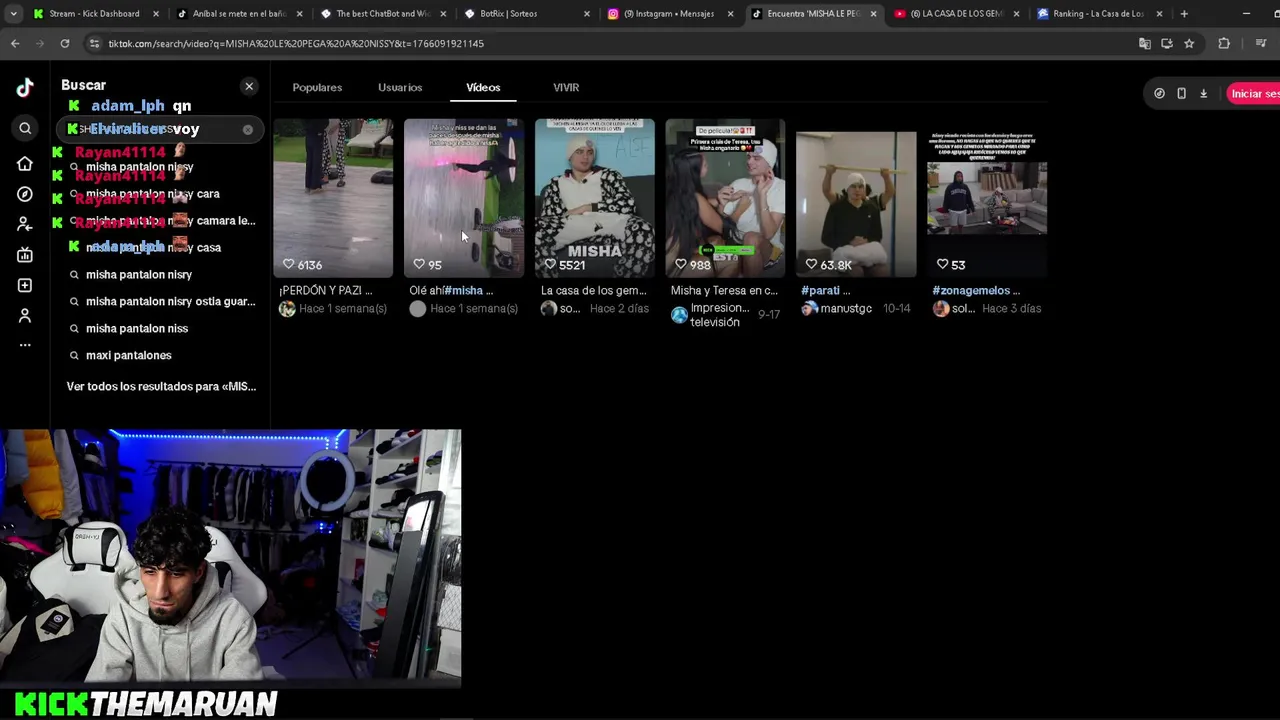Switch to the Instagram Mensajes tab
Screen dimensions: 1280x720
[x=672, y=14]
